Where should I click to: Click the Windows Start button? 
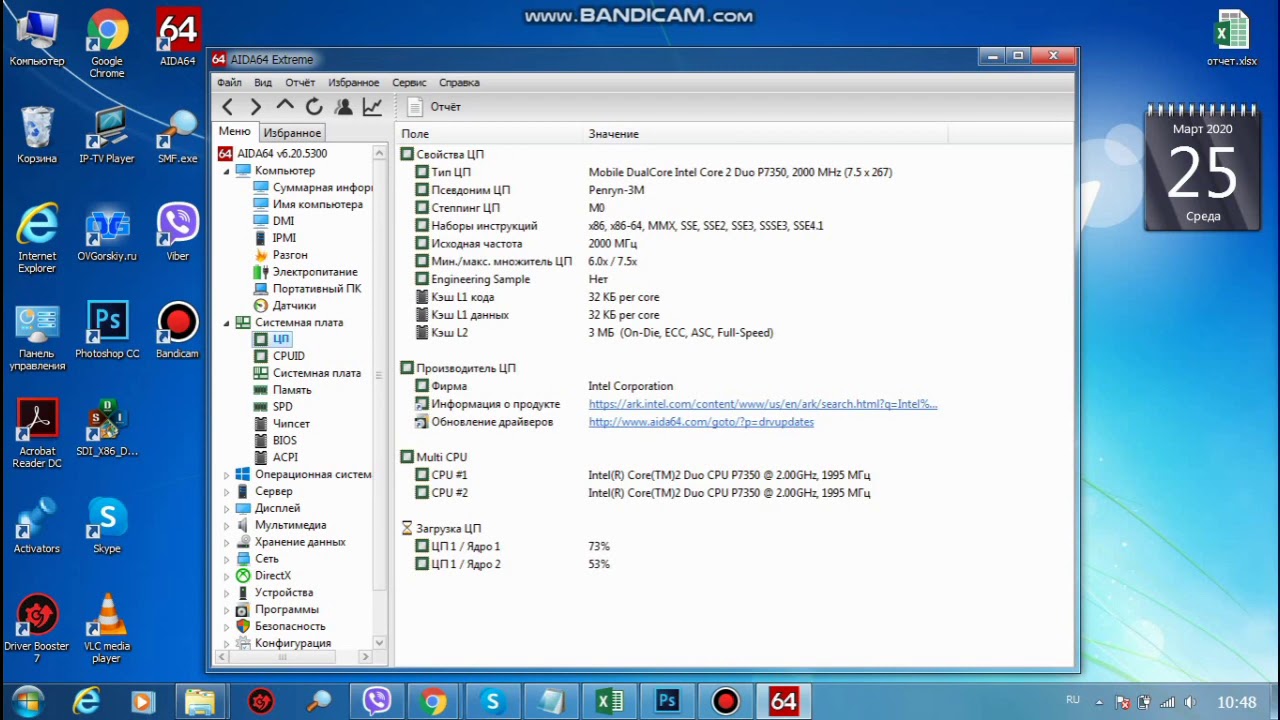29,702
